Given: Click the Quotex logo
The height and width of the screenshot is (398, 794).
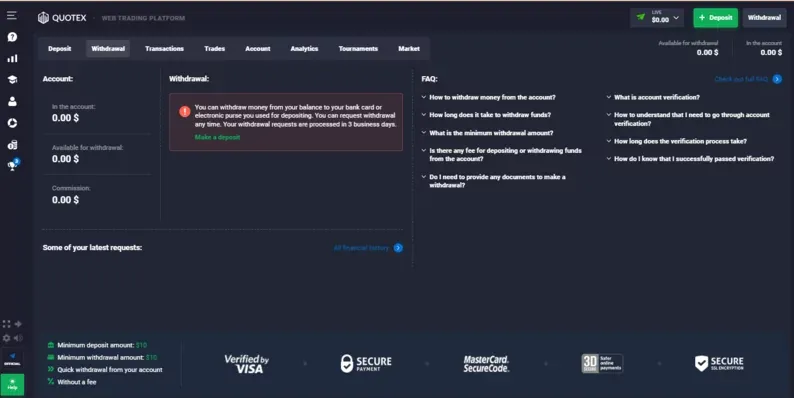Looking at the screenshot, I should (x=62, y=18).
